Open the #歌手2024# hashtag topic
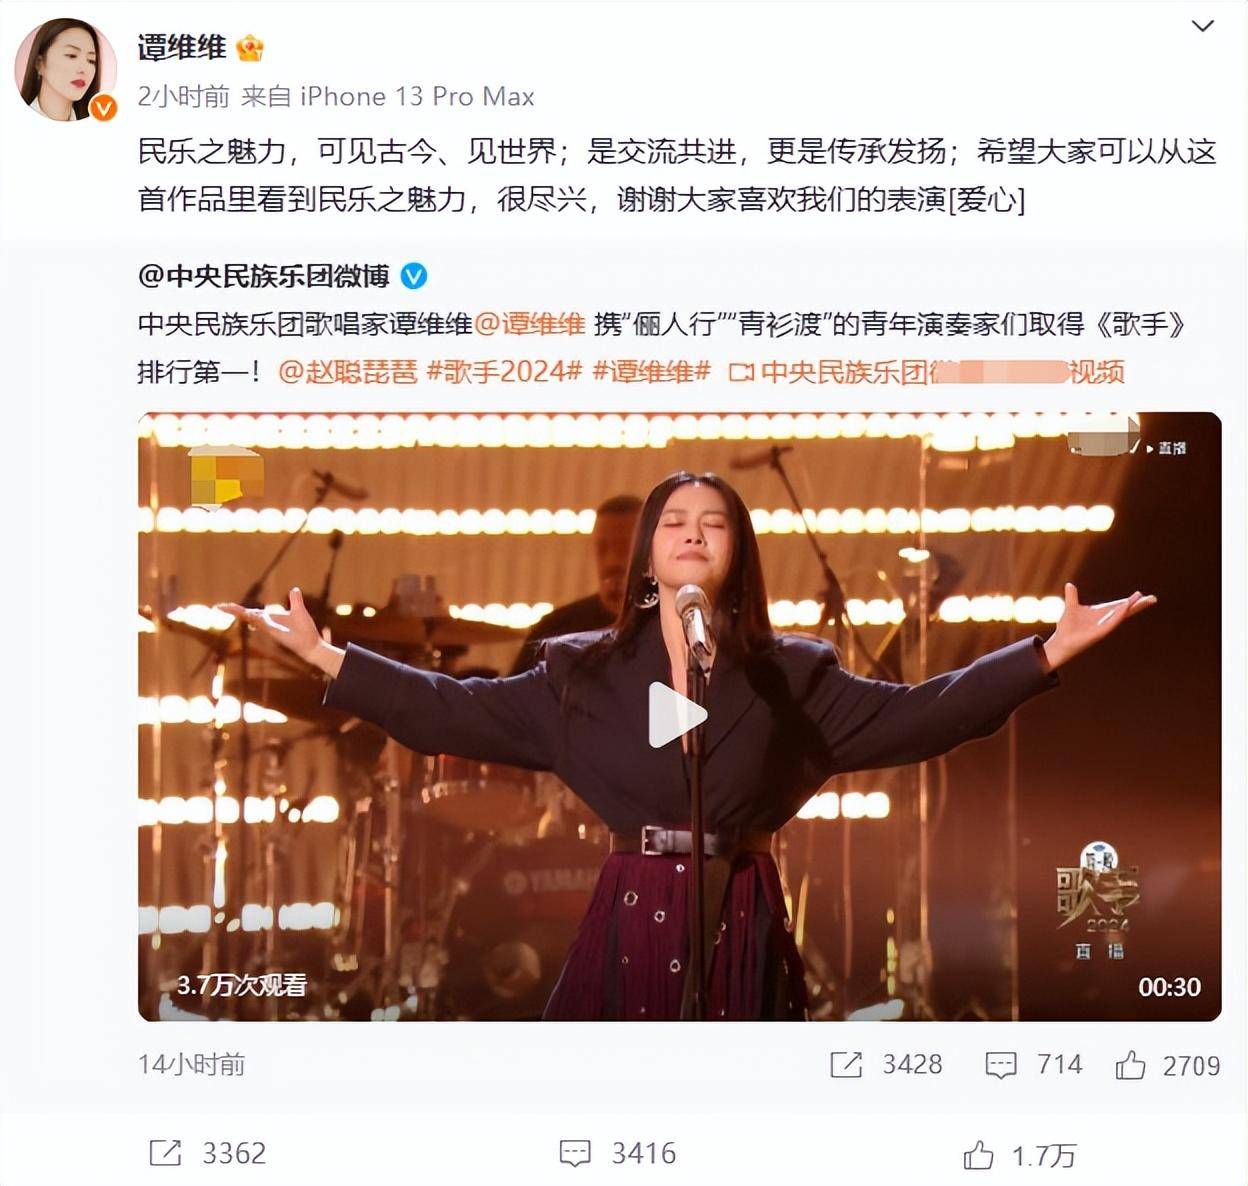The image size is (1248, 1186). [x=504, y=372]
